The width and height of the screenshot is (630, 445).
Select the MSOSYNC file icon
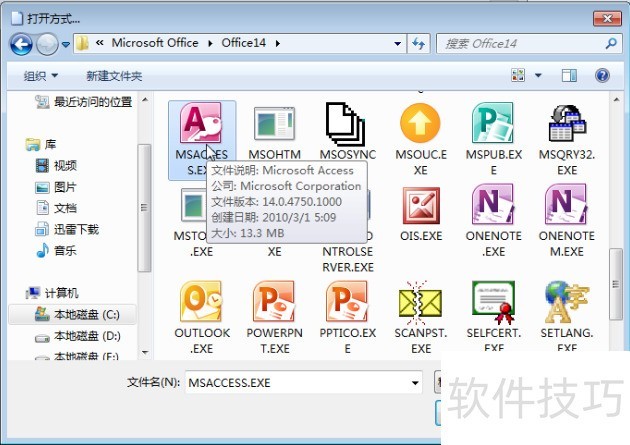click(346, 124)
